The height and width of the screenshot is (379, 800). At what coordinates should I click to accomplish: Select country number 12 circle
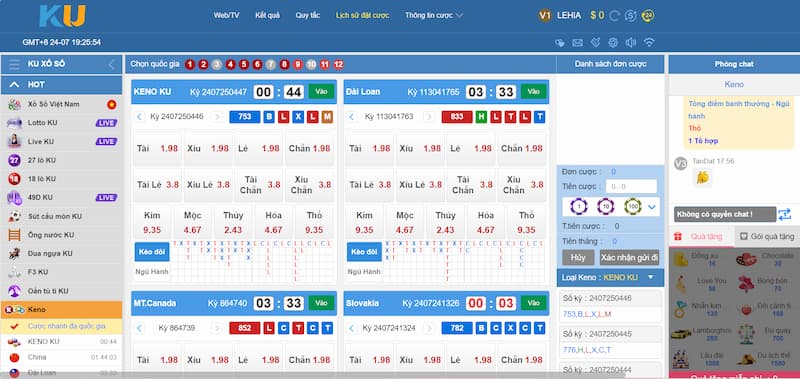(x=338, y=64)
